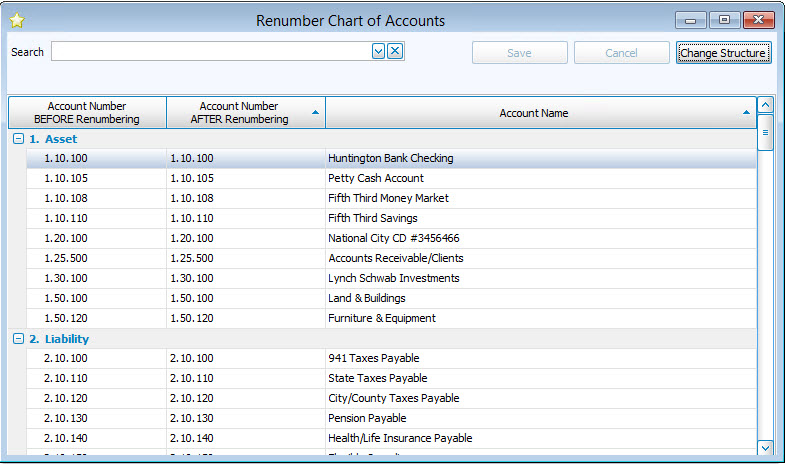Image resolution: width=785 pixels, height=464 pixels.
Task: Click Account Number BEFORE Renumbering column header
Action: coord(87,113)
